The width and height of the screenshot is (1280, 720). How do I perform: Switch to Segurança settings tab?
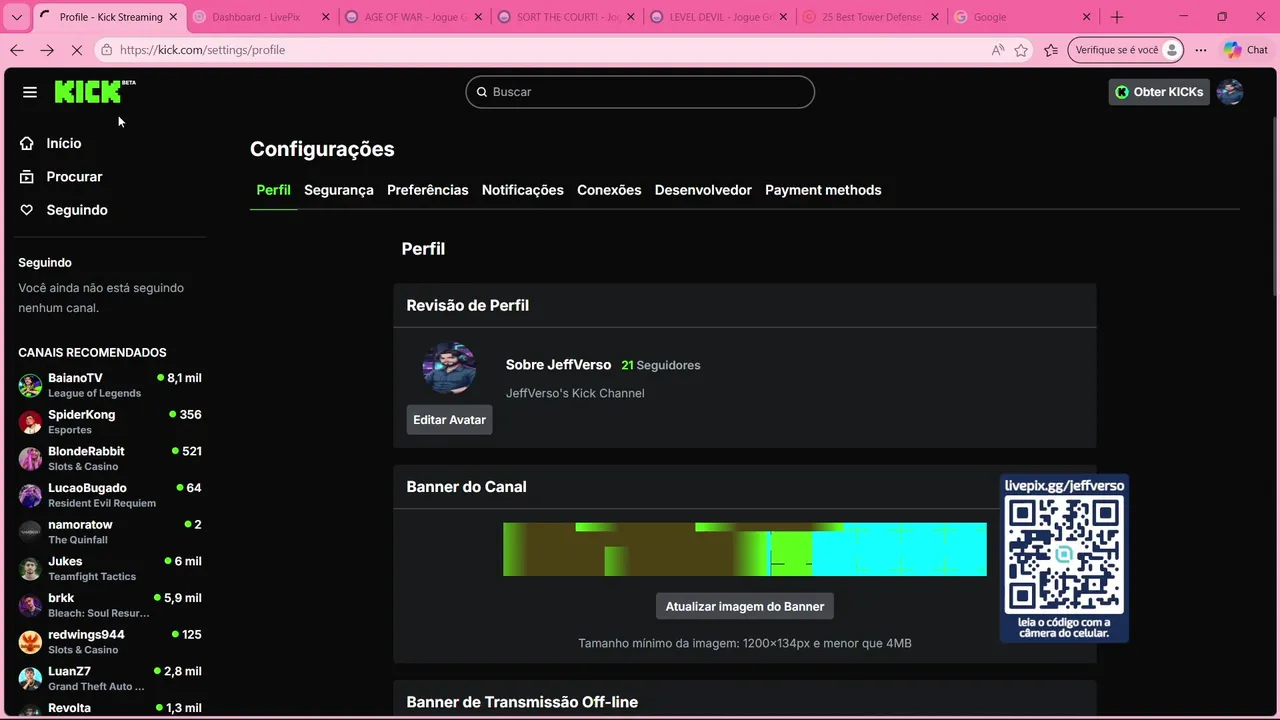(x=339, y=190)
